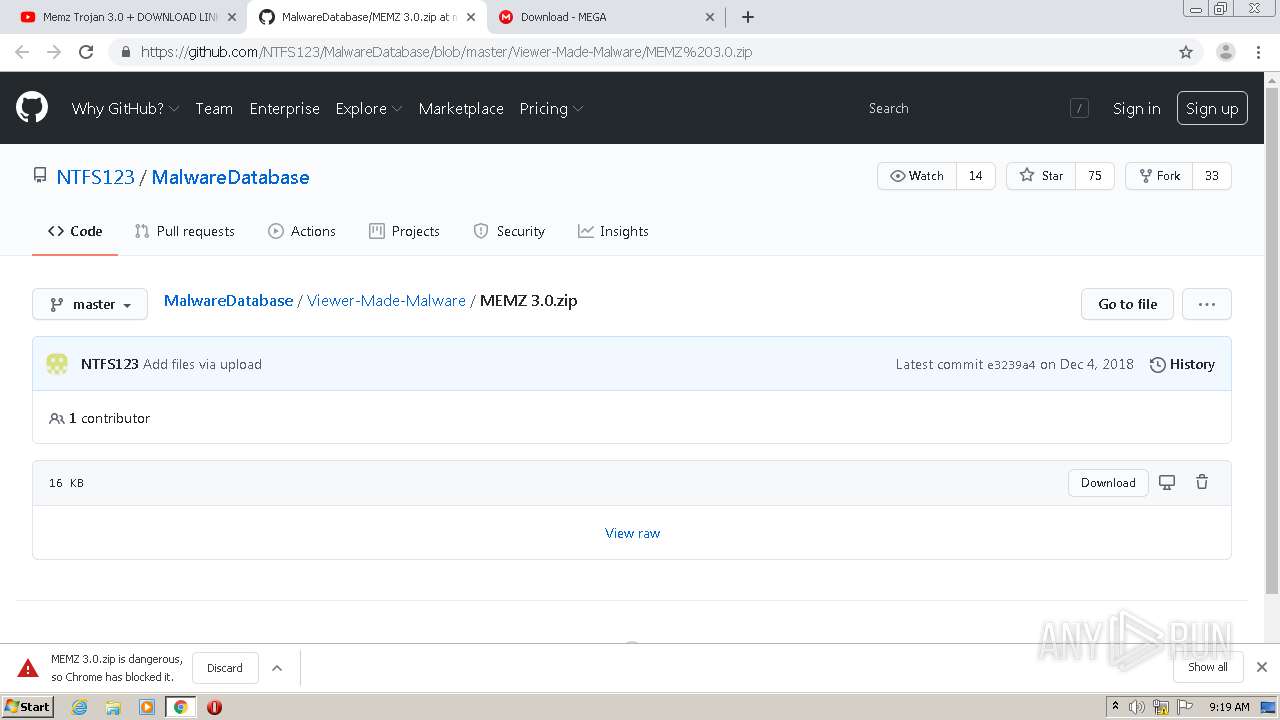Switch to Pull requests tab
Image resolution: width=1280 pixels, height=720 pixels.
coord(184,231)
